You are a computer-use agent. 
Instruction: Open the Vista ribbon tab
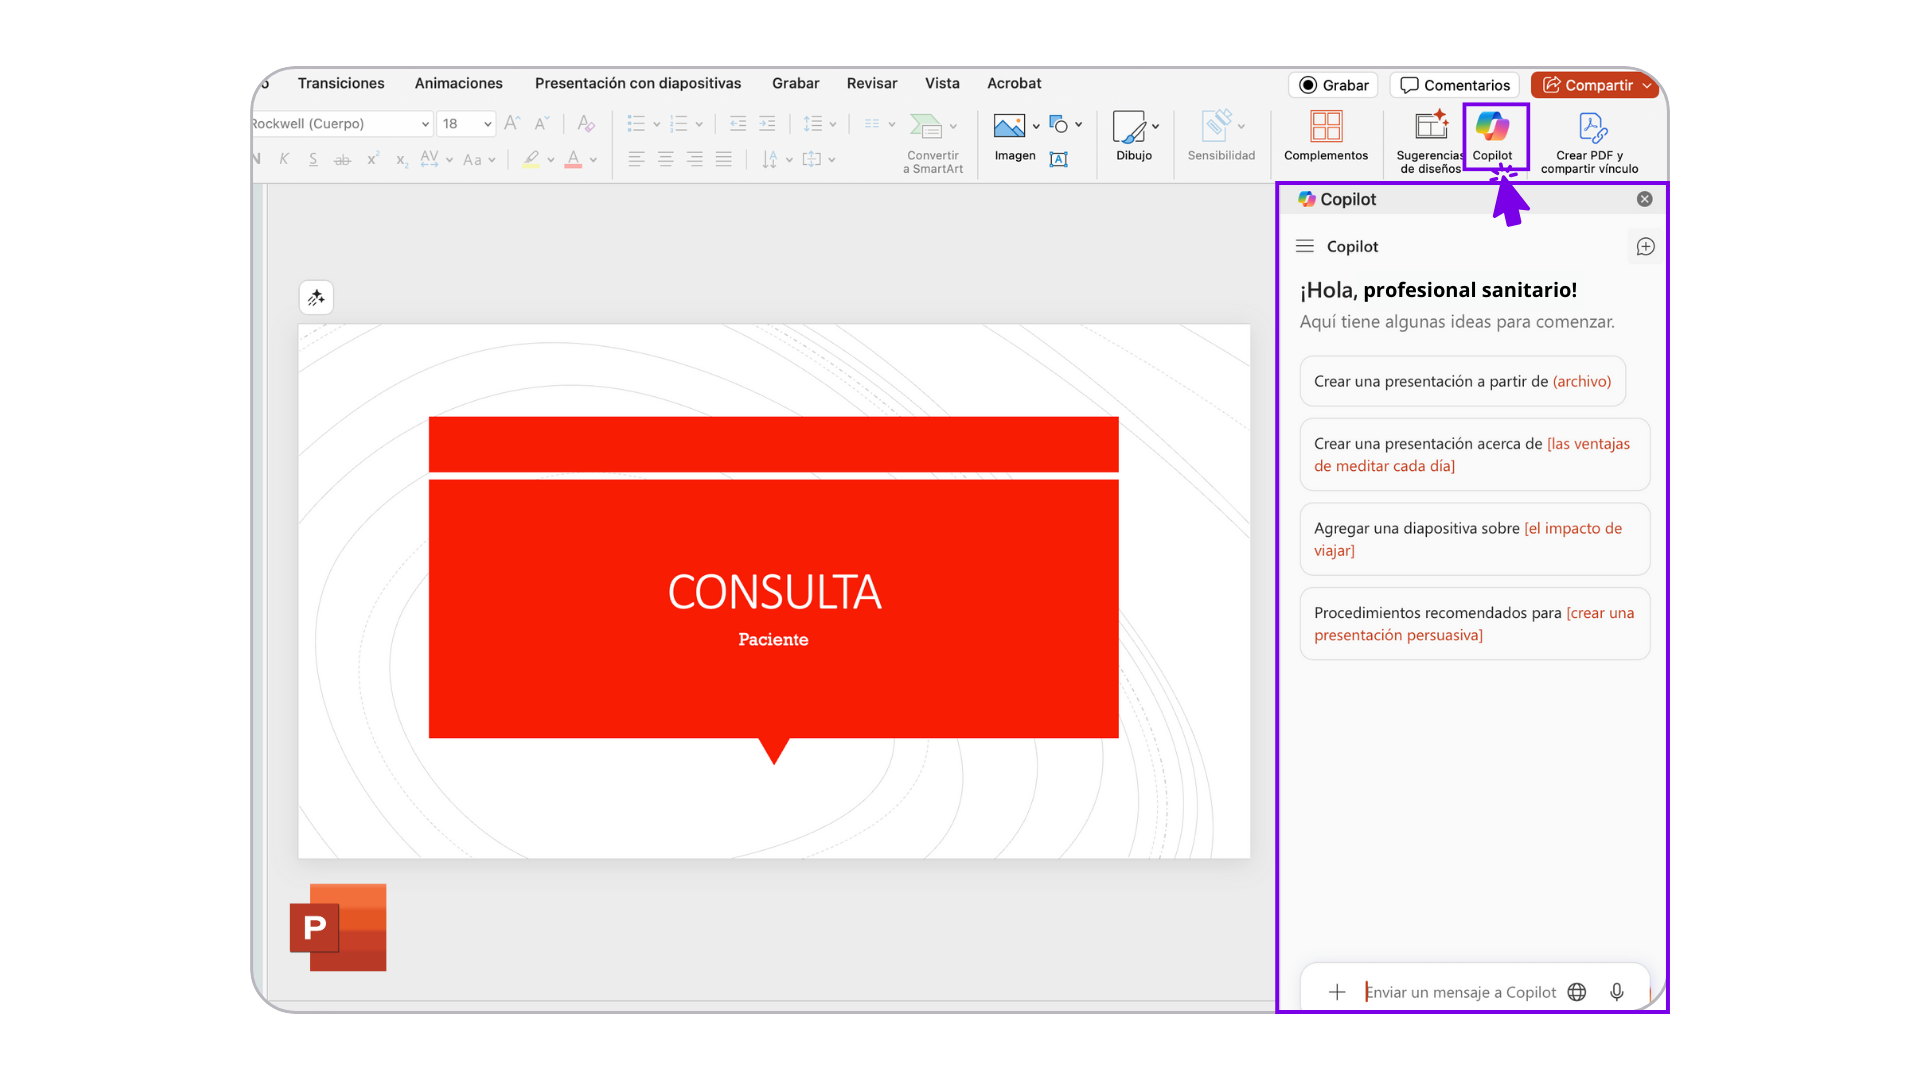click(x=942, y=83)
